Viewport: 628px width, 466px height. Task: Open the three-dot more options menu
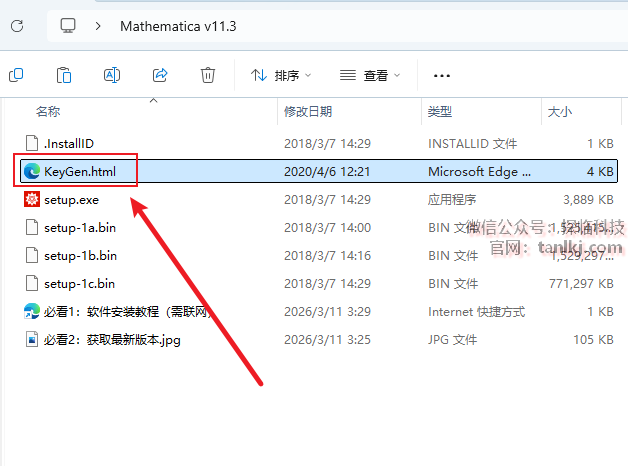tap(442, 75)
